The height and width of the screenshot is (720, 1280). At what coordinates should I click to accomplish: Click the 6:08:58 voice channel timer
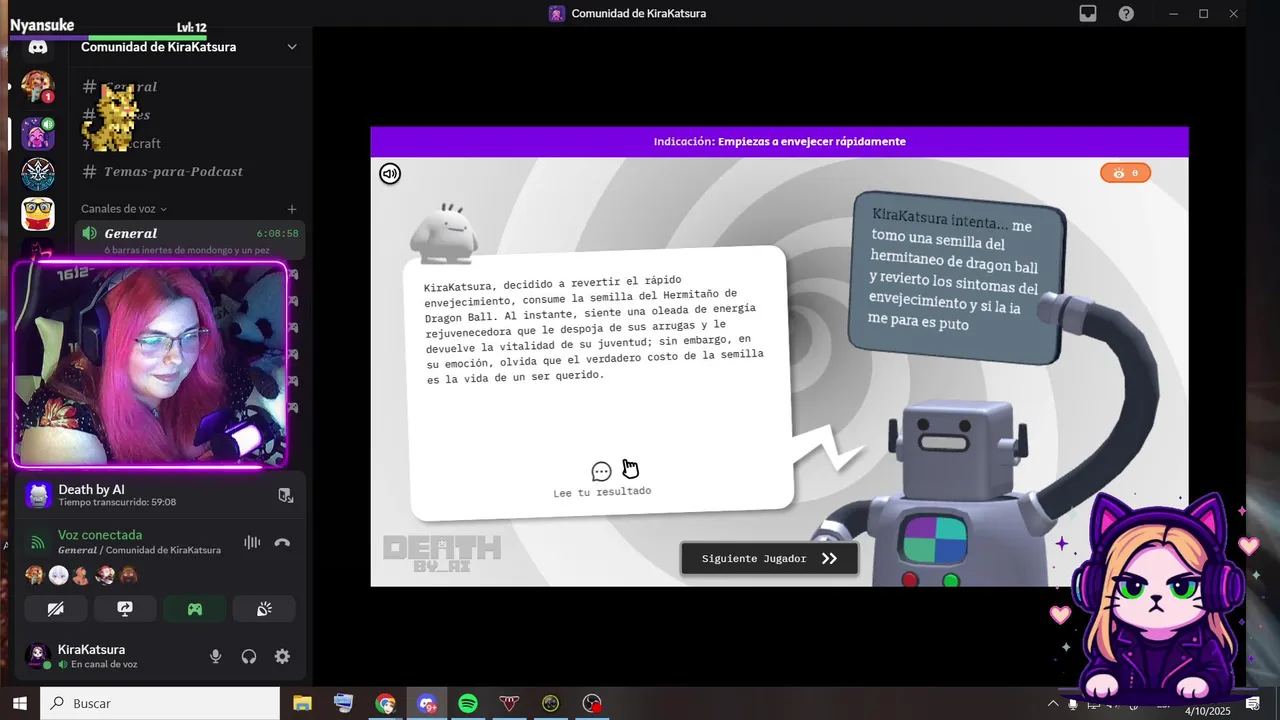pos(277,233)
